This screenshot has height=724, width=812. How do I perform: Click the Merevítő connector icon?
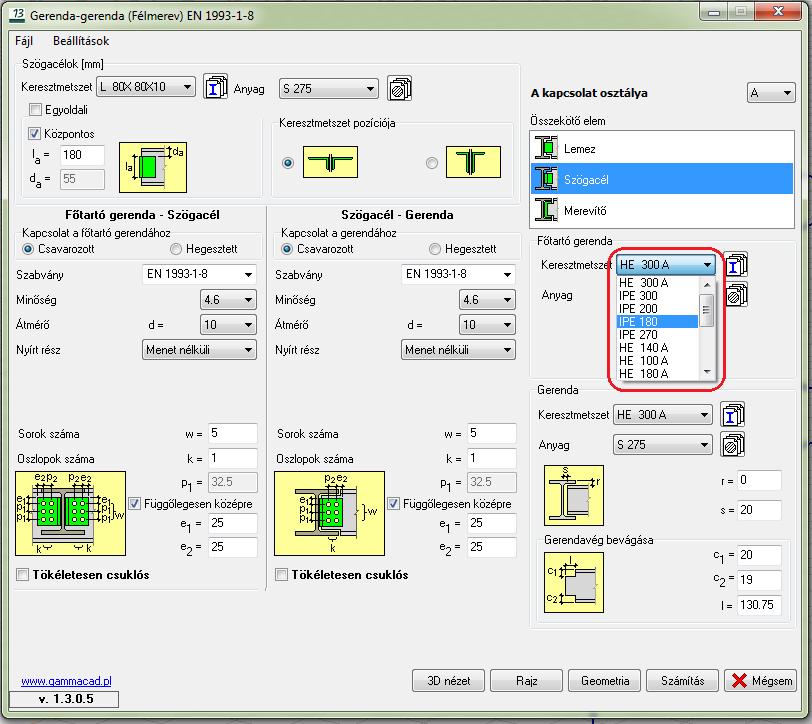546,210
